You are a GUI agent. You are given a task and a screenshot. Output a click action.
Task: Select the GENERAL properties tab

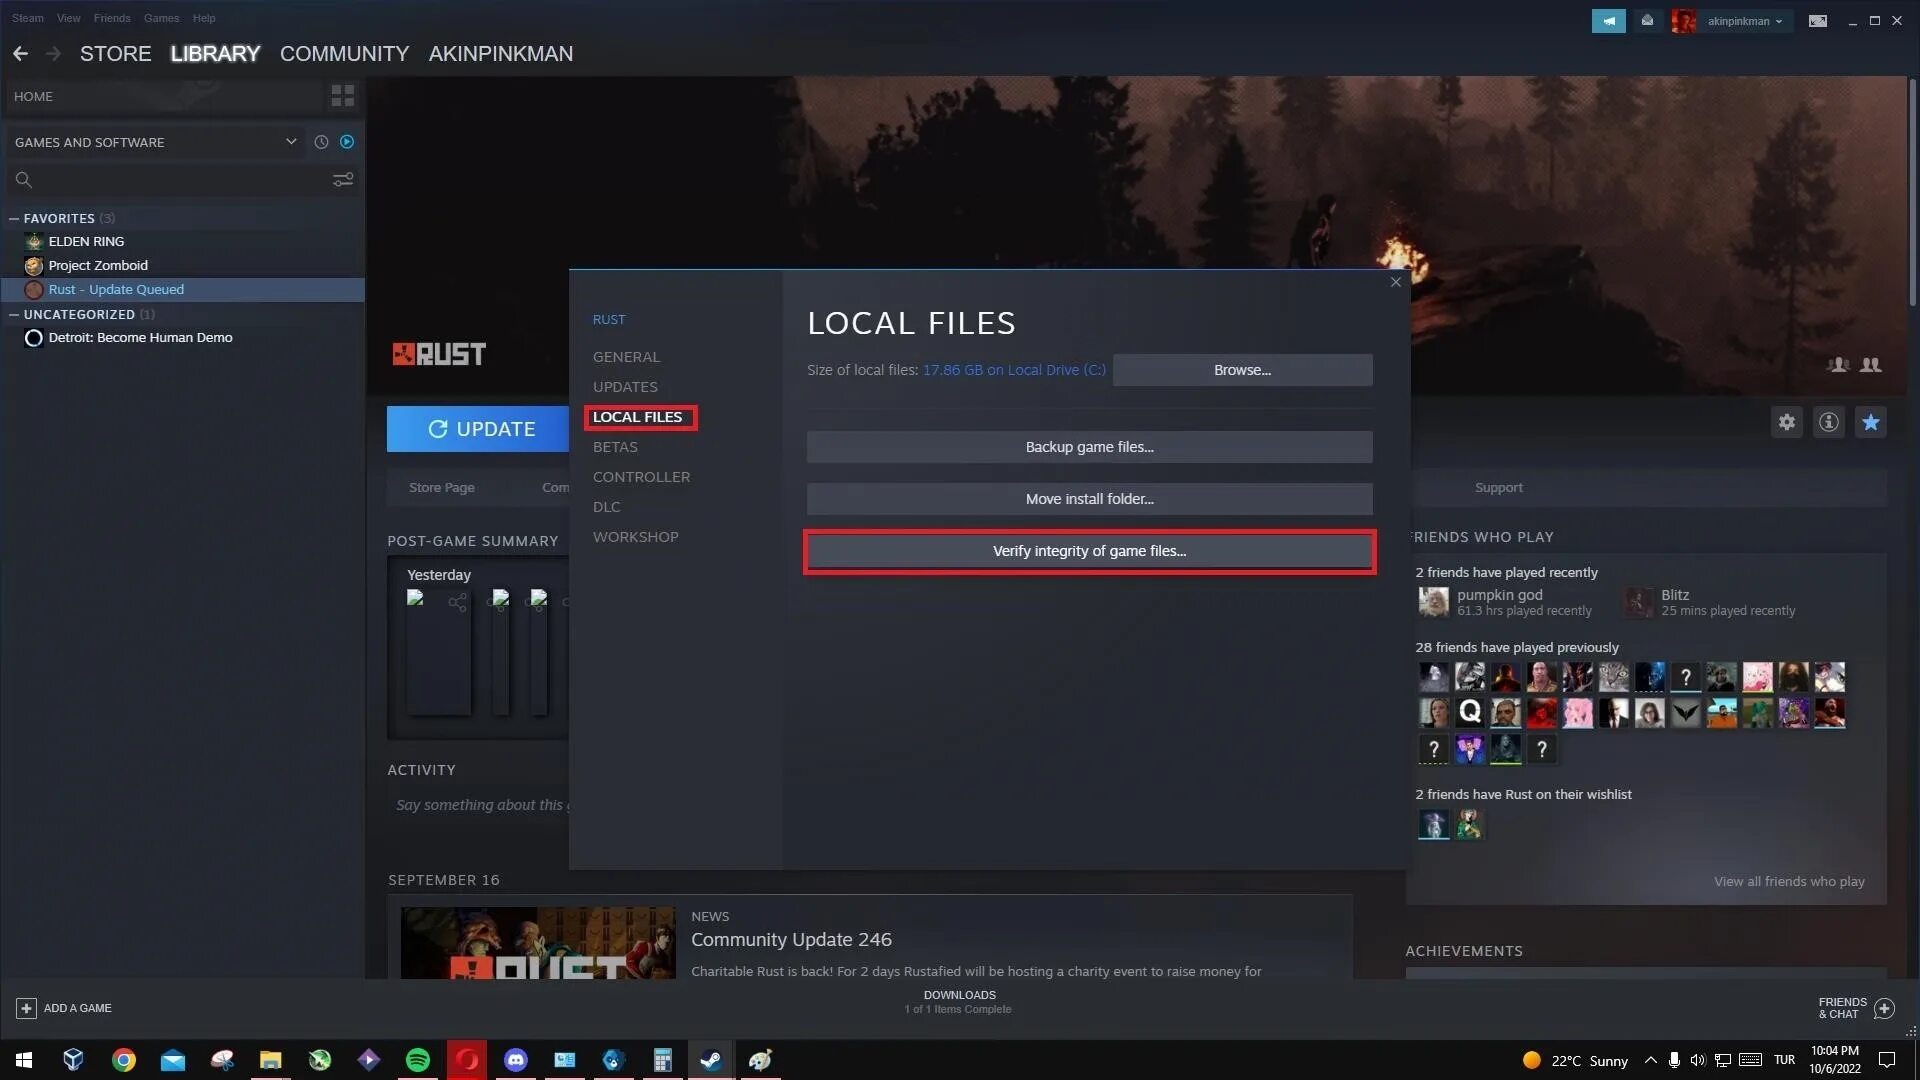click(626, 357)
